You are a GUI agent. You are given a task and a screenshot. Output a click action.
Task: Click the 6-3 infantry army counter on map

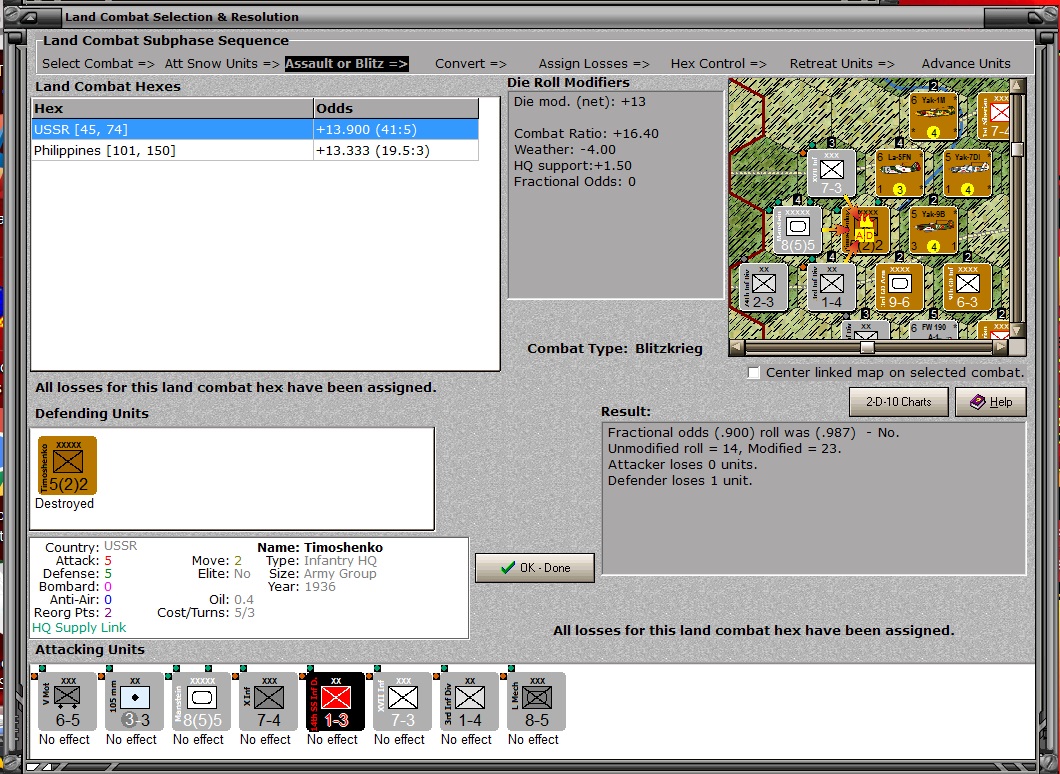[967, 287]
